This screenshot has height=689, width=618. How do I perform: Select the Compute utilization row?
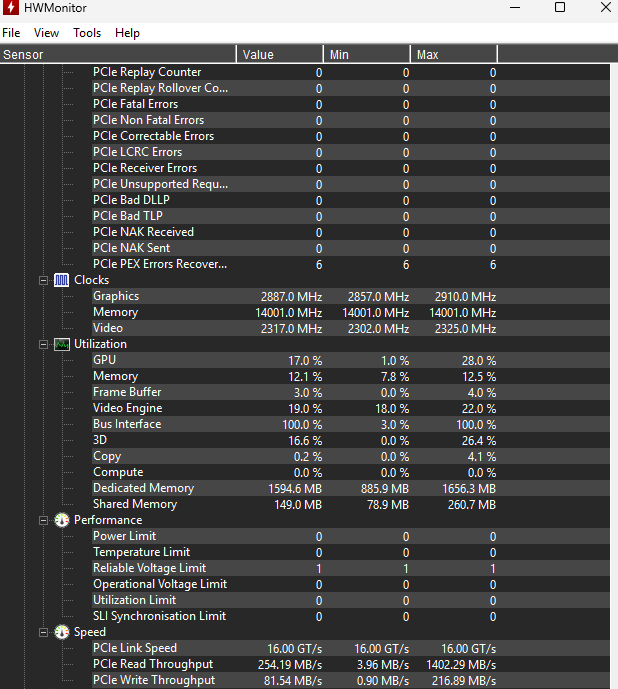tap(351, 472)
